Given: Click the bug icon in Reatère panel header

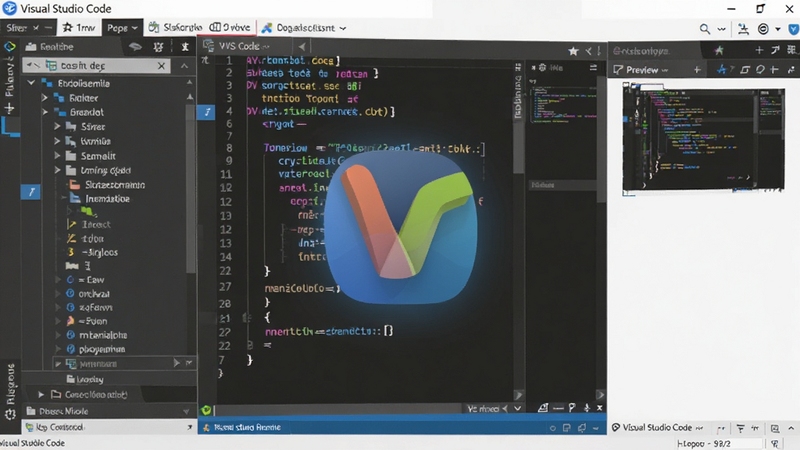Looking at the screenshot, I should [158, 47].
